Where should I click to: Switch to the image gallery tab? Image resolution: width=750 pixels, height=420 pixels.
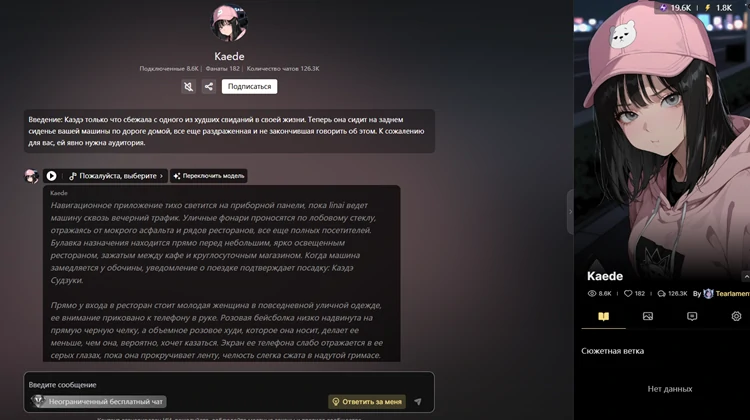pos(648,316)
